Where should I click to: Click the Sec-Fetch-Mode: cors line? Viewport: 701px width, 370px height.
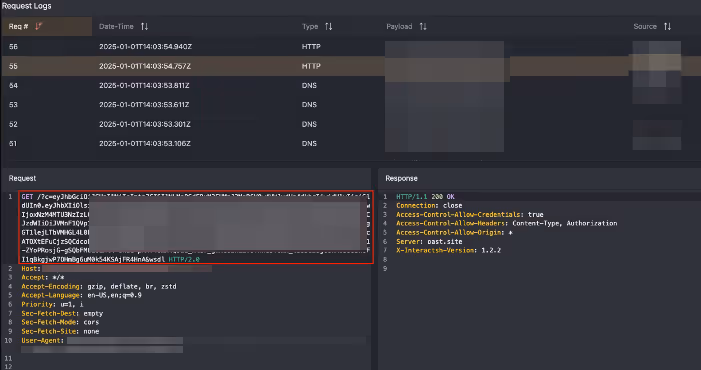(x=60, y=322)
